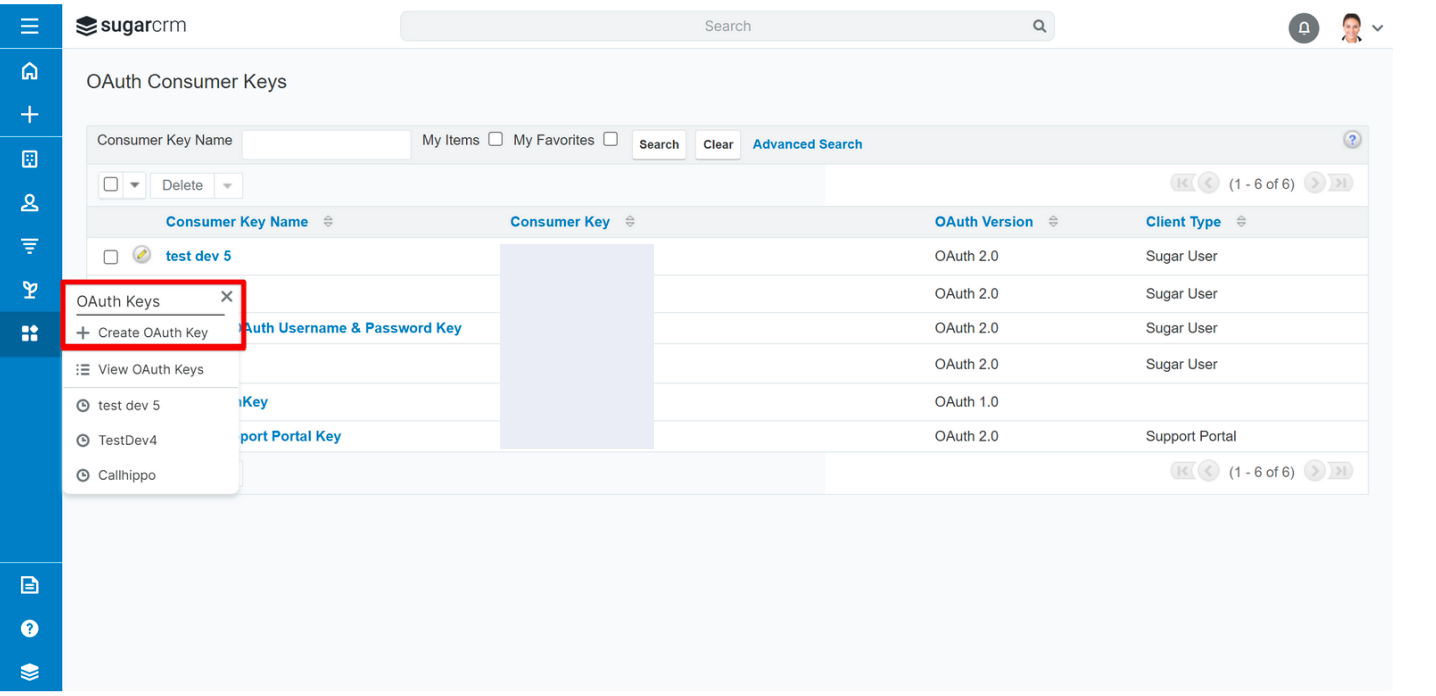This screenshot has height=696, width=1436.
Task: Open the document icon near sidebar bottom
Action: 30,585
